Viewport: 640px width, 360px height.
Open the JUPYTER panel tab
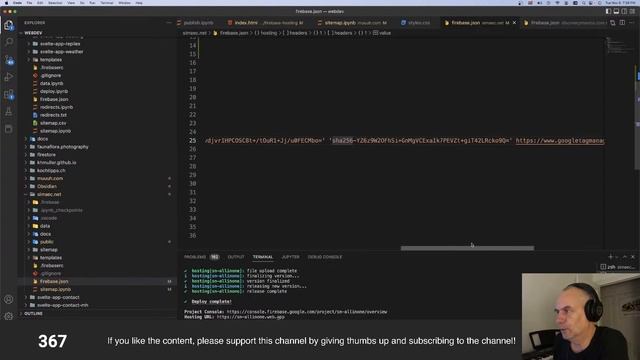pyautogui.click(x=290, y=257)
